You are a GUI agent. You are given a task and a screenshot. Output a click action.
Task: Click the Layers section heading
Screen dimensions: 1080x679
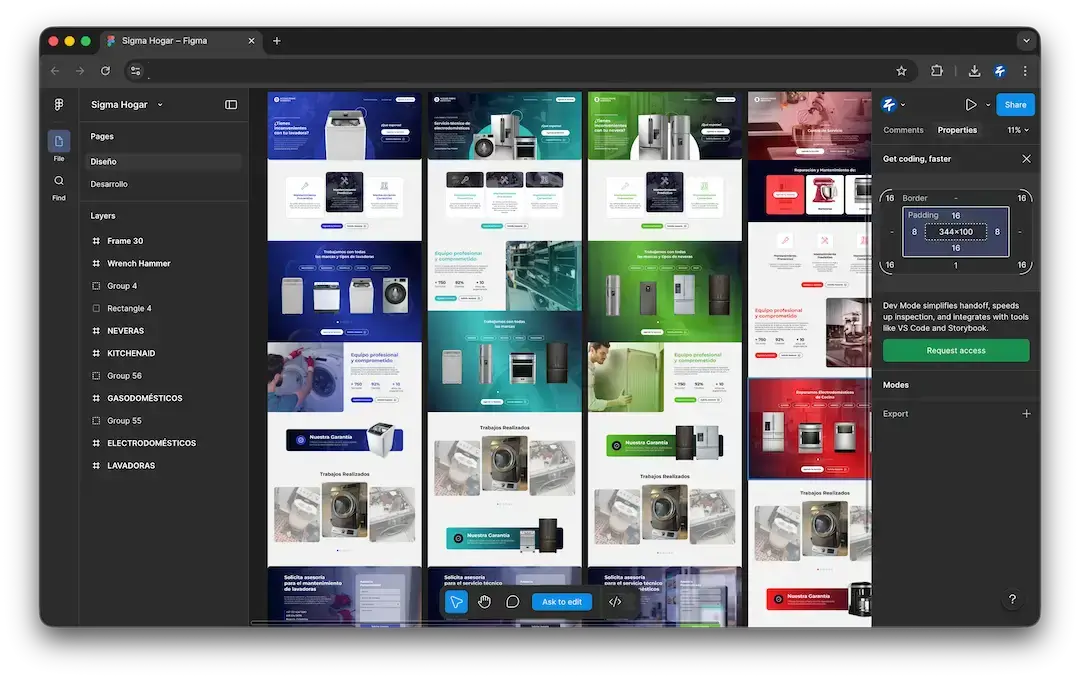[103, 216]
